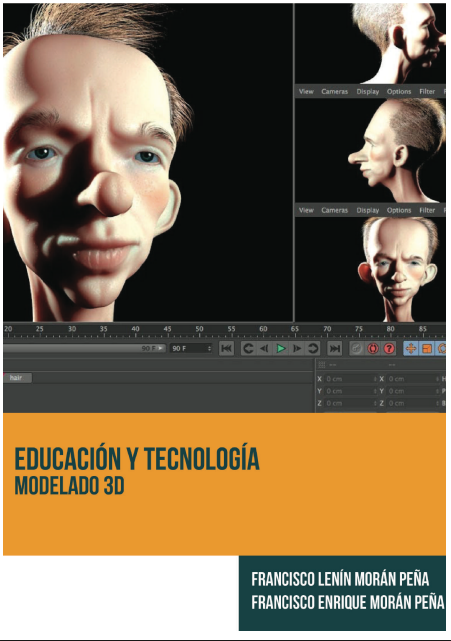Viewport: 451px width, 641px height.
Task: Click the grey record active objects icon
Action: coord(357,348)
